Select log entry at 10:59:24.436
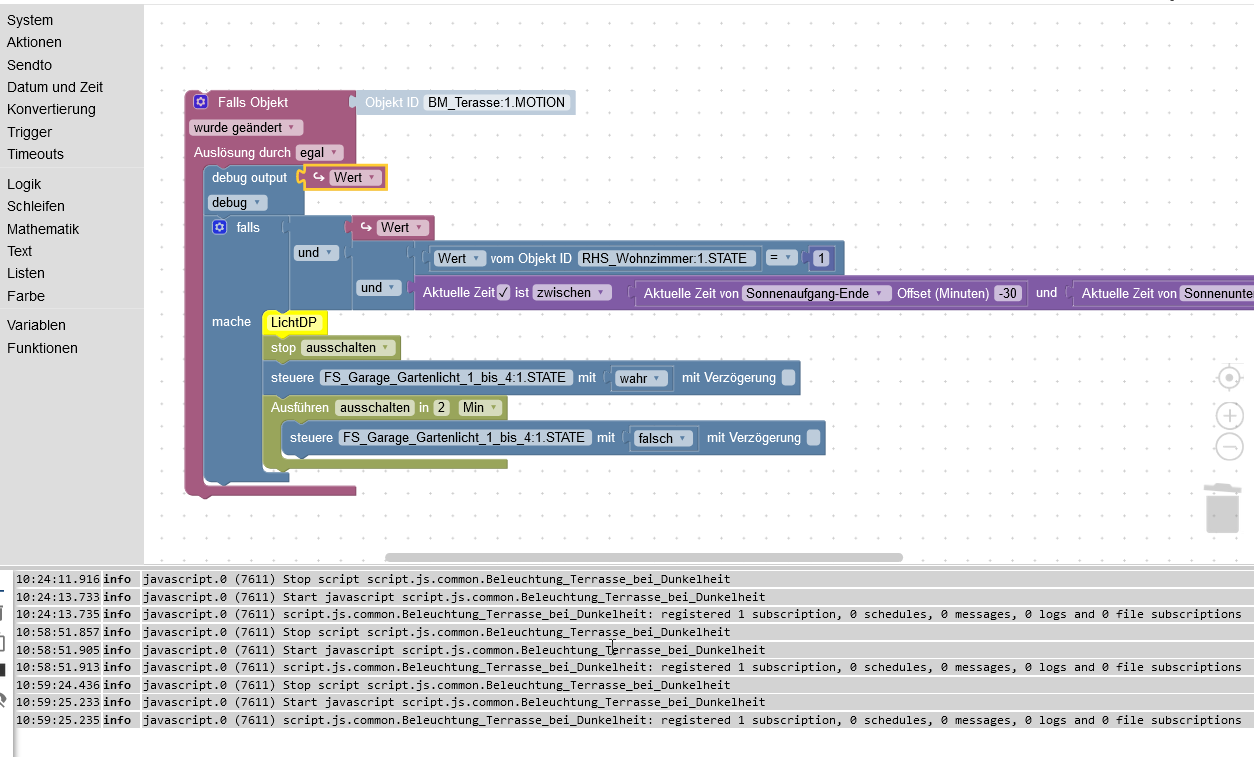This screenshot has width=1254, height=757. click(x=634, y=685)
